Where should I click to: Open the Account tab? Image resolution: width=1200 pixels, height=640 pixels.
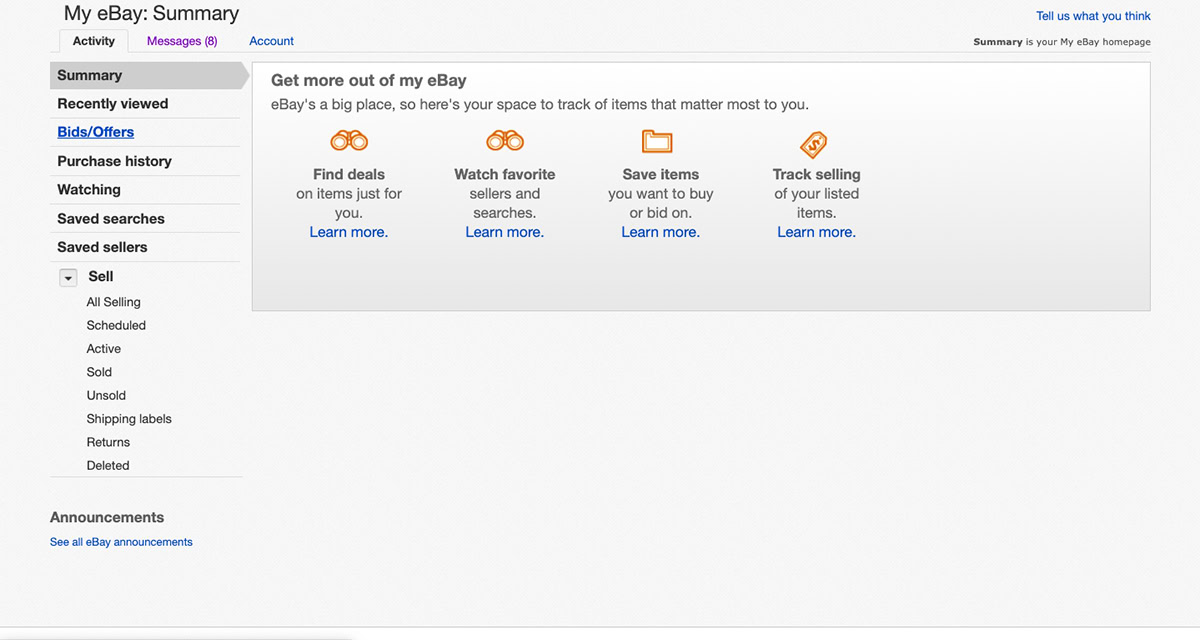[x=271, y=41]
